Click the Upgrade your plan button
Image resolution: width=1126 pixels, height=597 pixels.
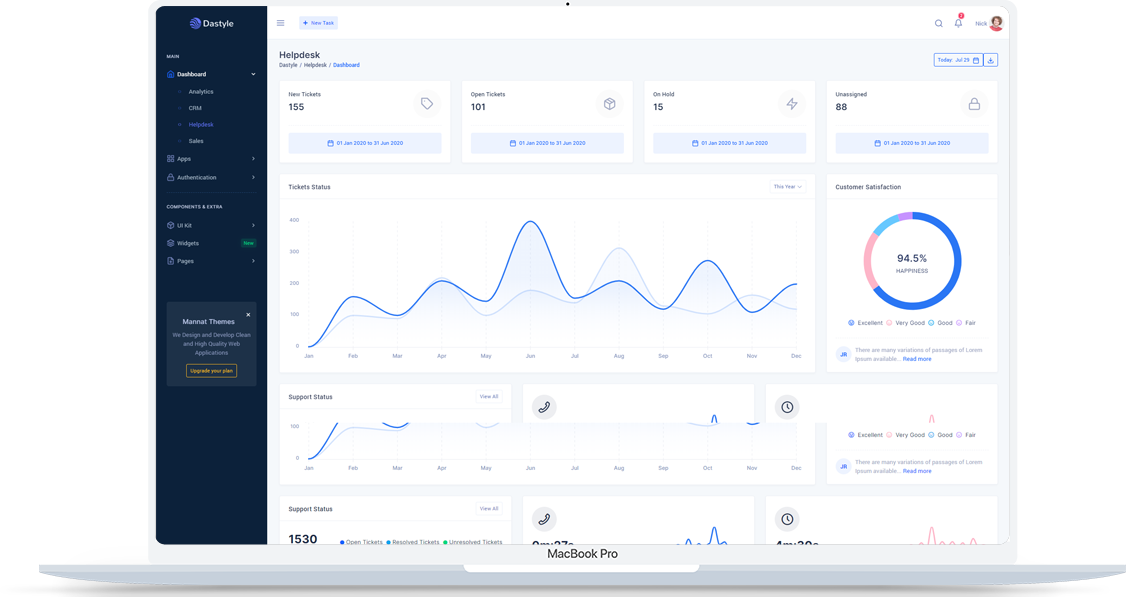[x=211, y=371]
